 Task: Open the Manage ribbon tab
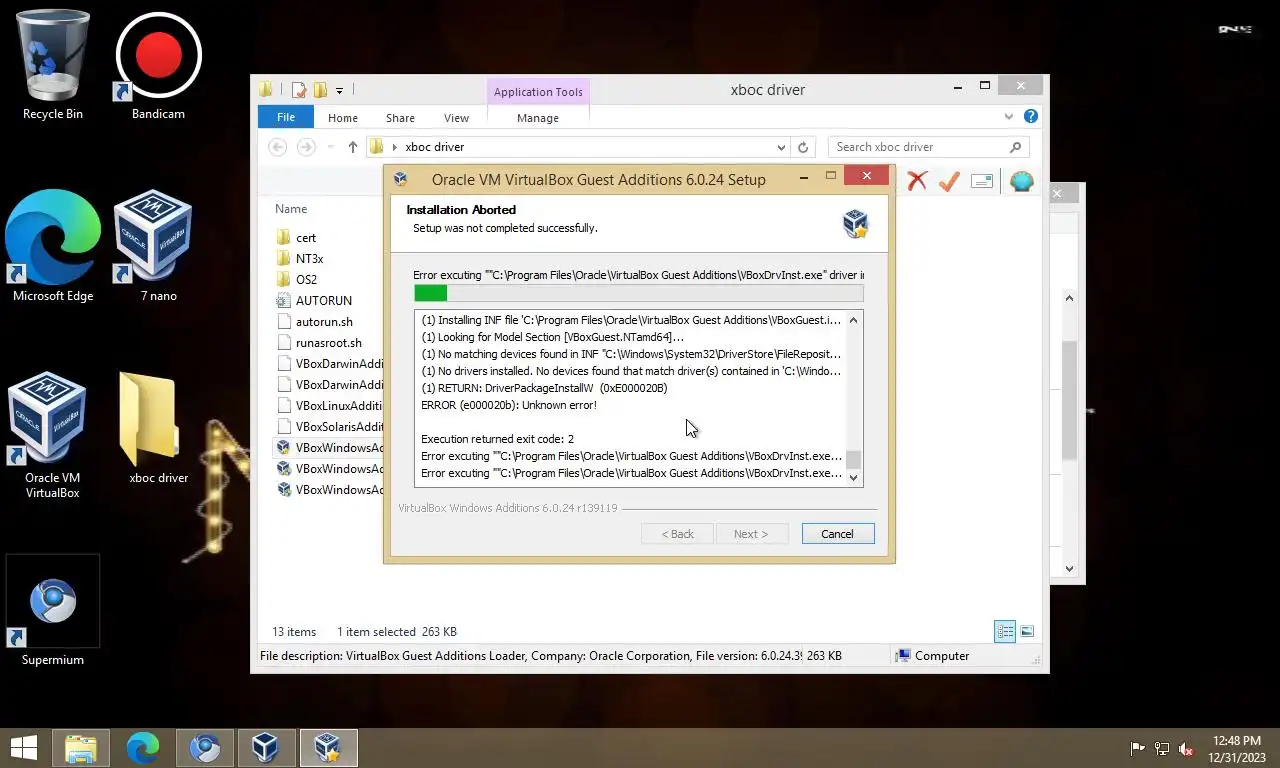pyautogui.click(x=538, y=118)
